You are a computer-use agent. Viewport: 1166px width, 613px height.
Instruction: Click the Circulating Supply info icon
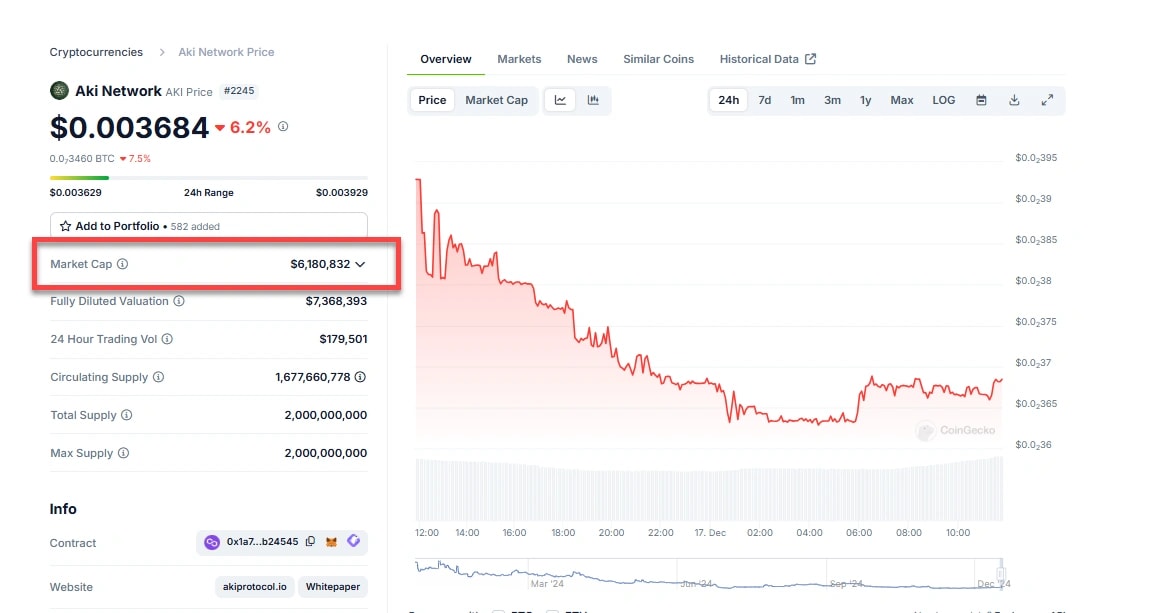pos(158,377)
